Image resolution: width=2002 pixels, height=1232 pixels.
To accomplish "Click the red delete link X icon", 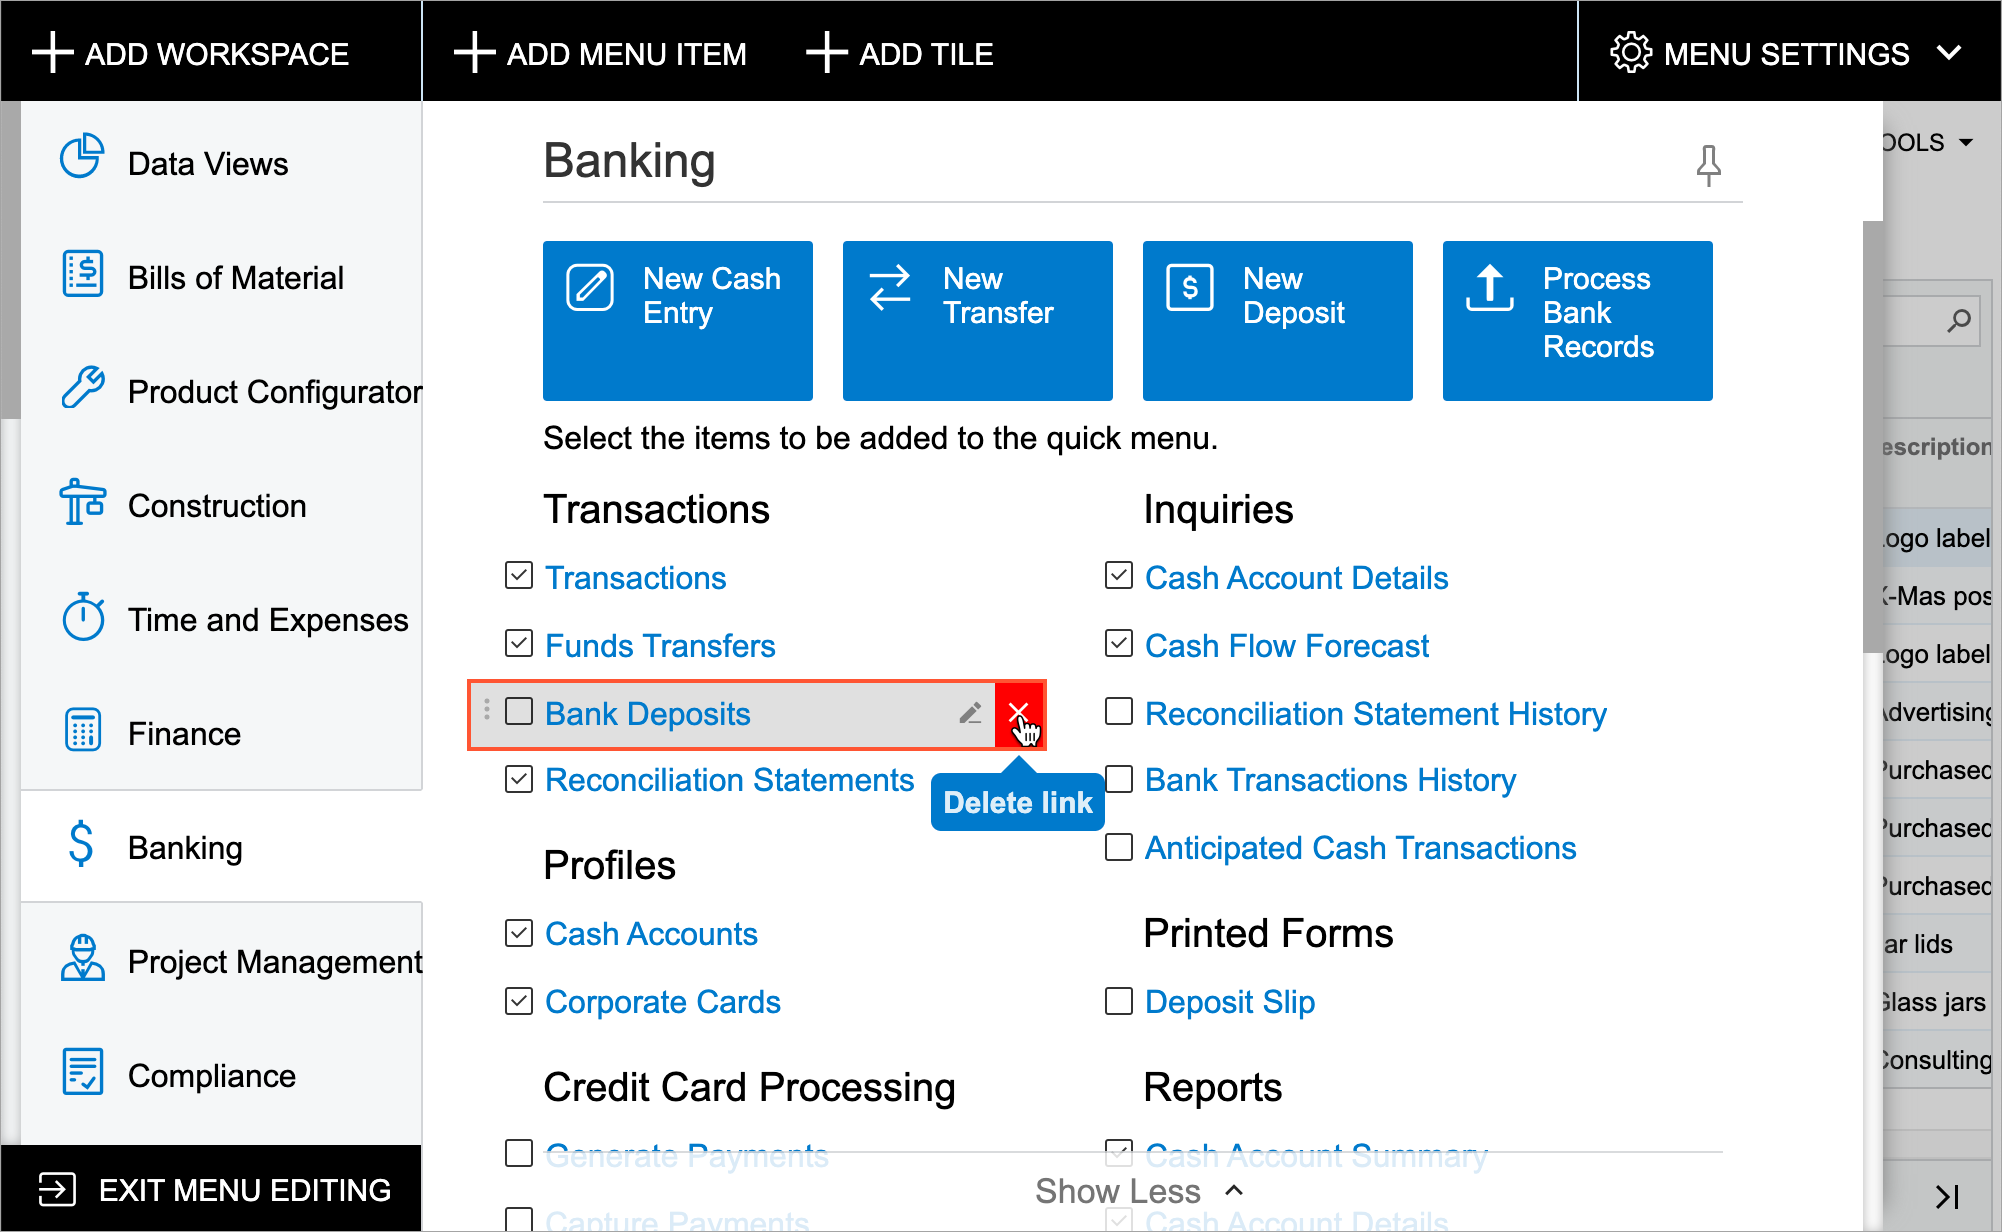I will [x=1018, y=714].
